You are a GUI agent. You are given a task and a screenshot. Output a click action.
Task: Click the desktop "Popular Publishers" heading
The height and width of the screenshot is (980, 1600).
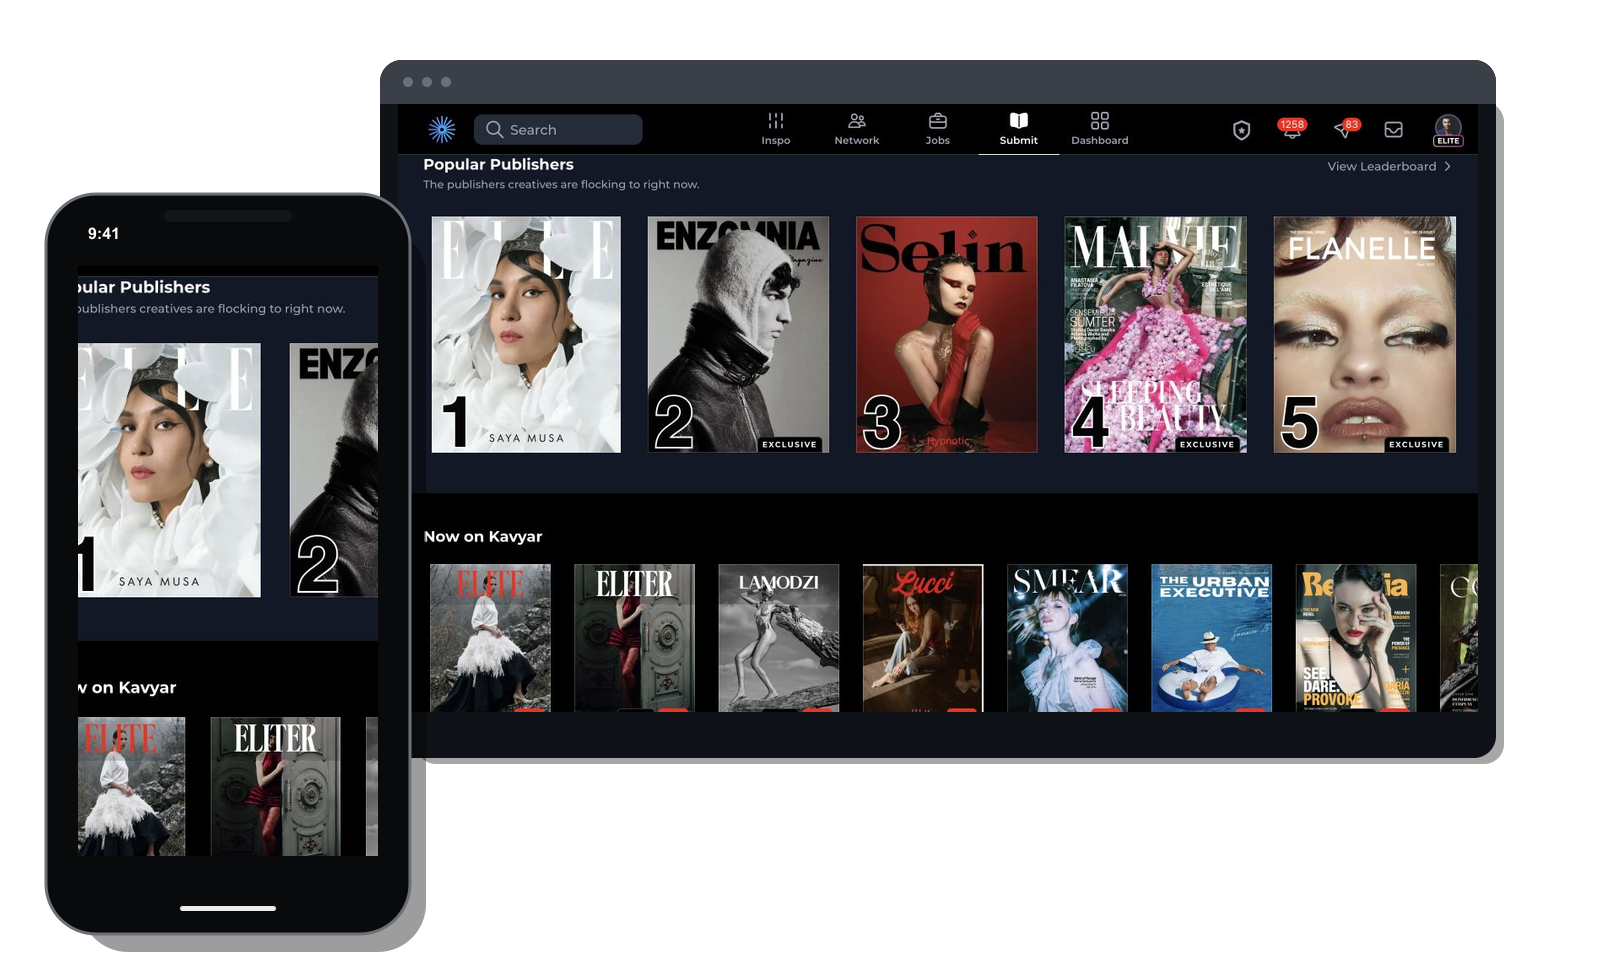click(x=498, y=164)
